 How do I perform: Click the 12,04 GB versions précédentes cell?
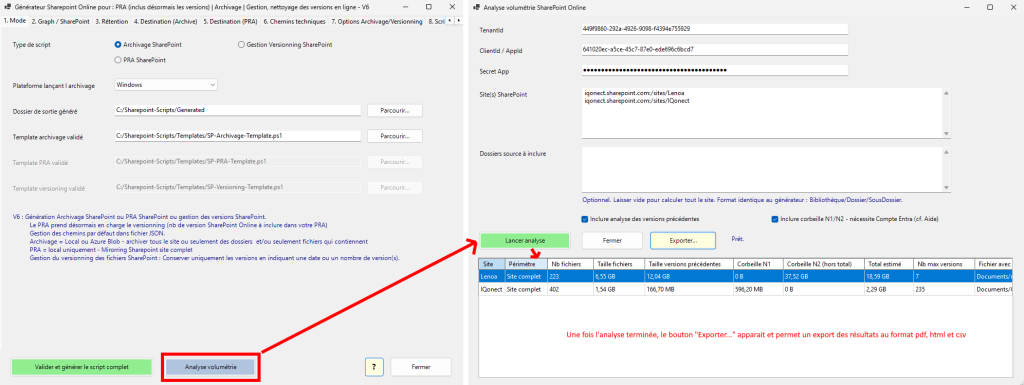click(688, 277)
